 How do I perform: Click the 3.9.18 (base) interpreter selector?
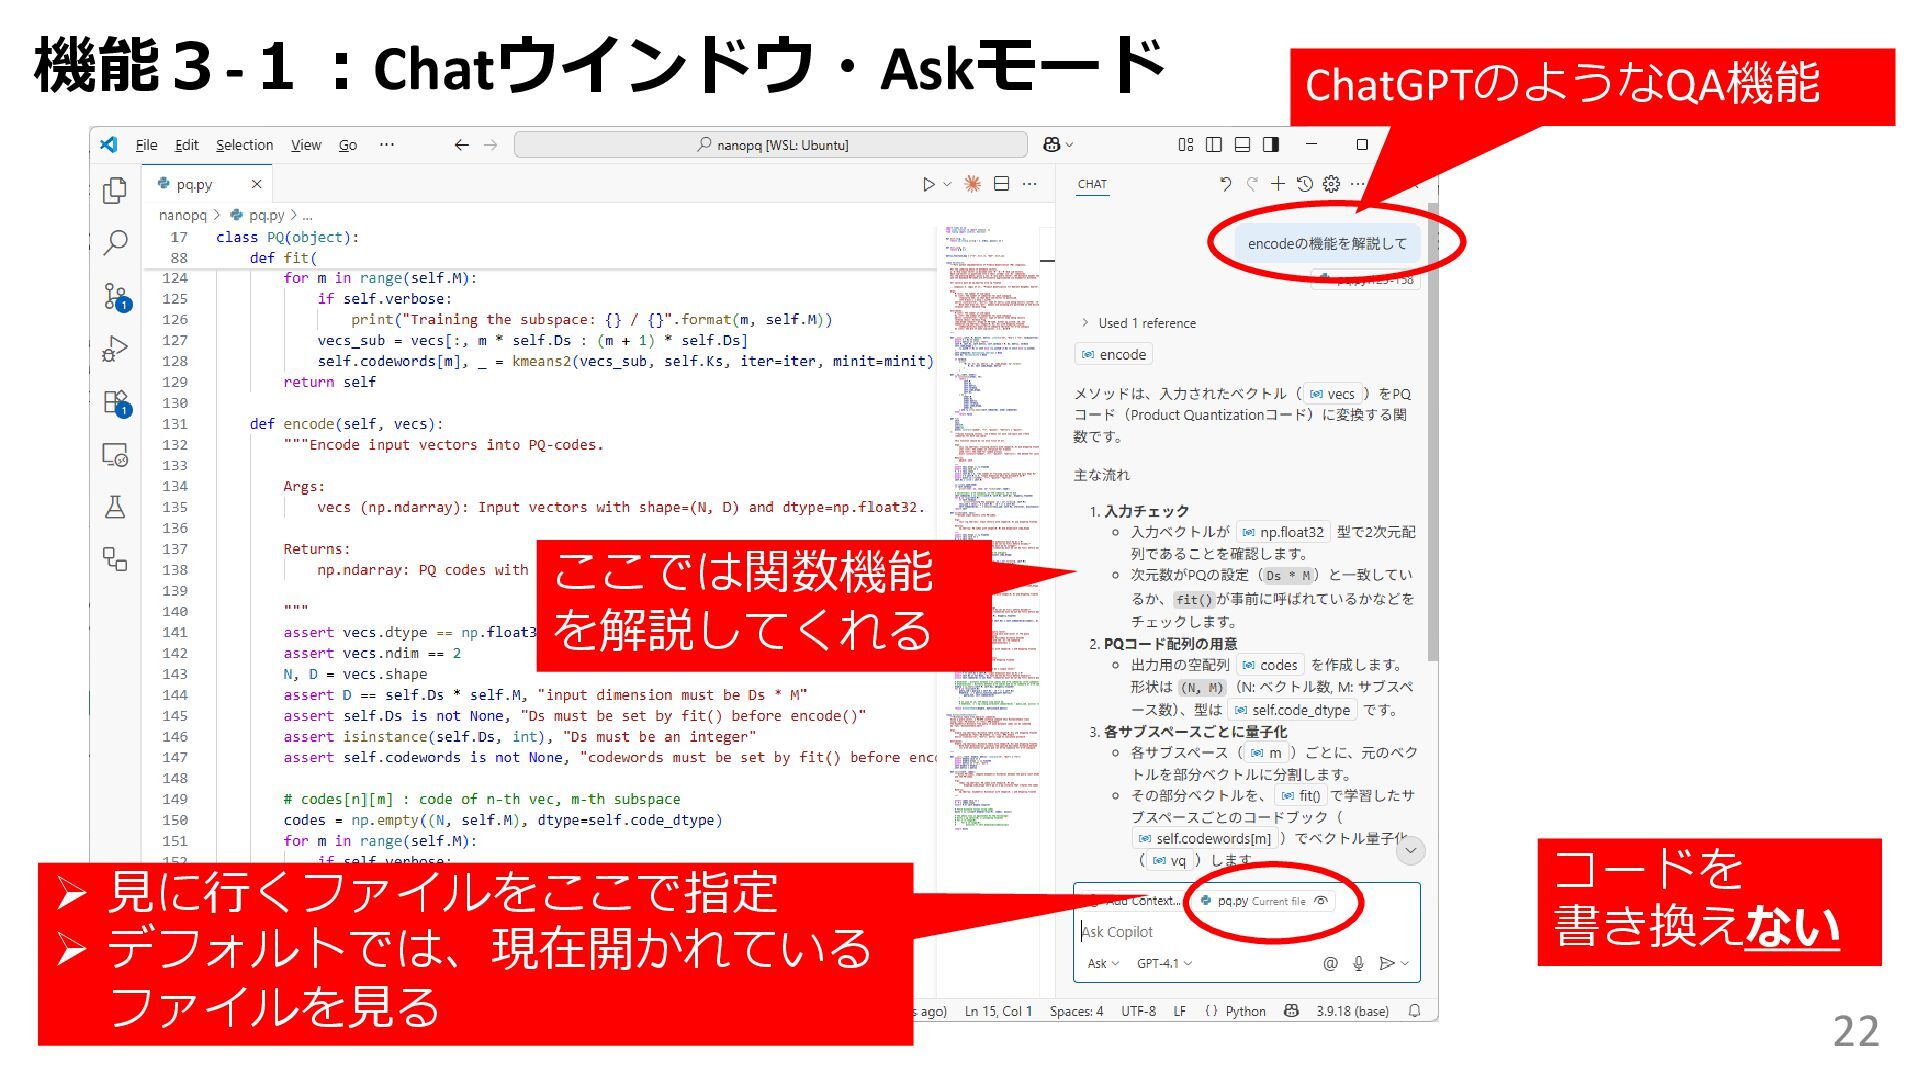[x=1352, y=1011]
